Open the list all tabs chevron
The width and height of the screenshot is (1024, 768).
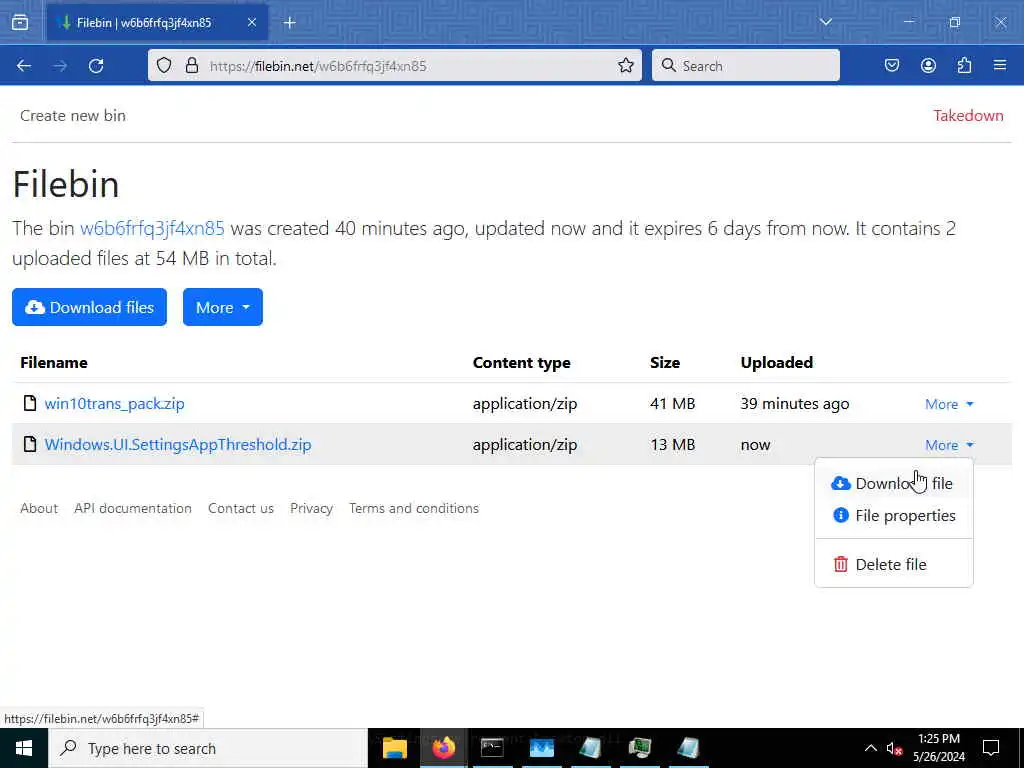pos(825,22)
